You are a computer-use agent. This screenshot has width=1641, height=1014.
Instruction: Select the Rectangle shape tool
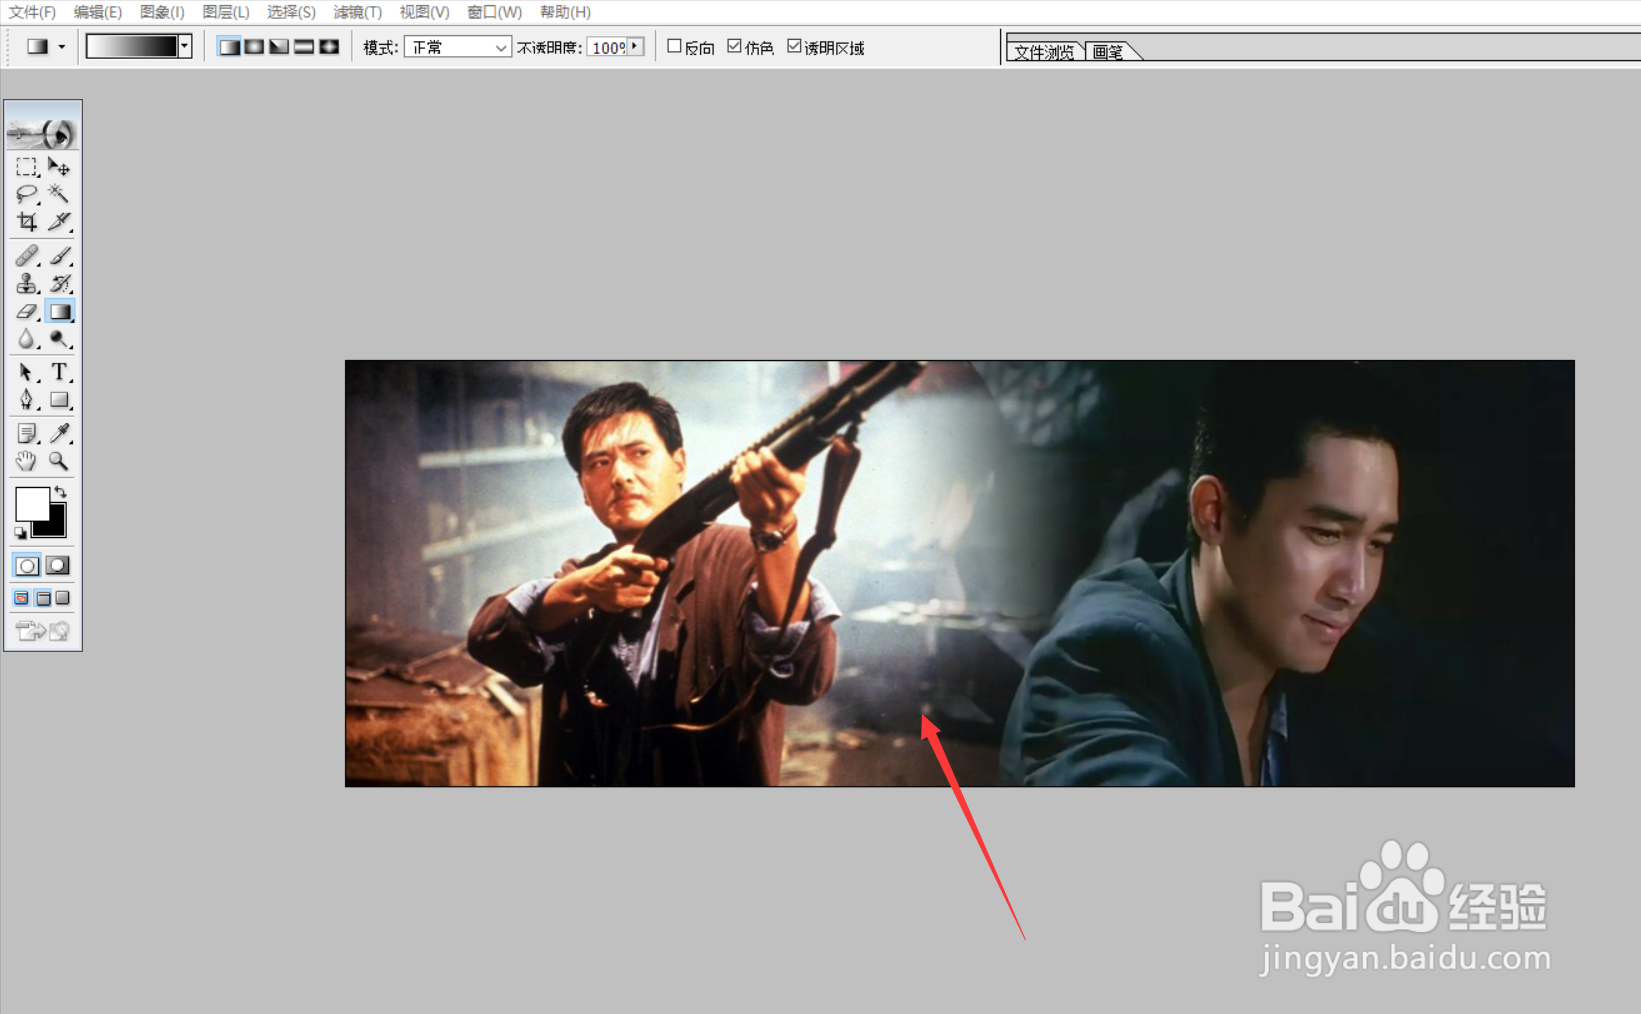coord(59,400)
